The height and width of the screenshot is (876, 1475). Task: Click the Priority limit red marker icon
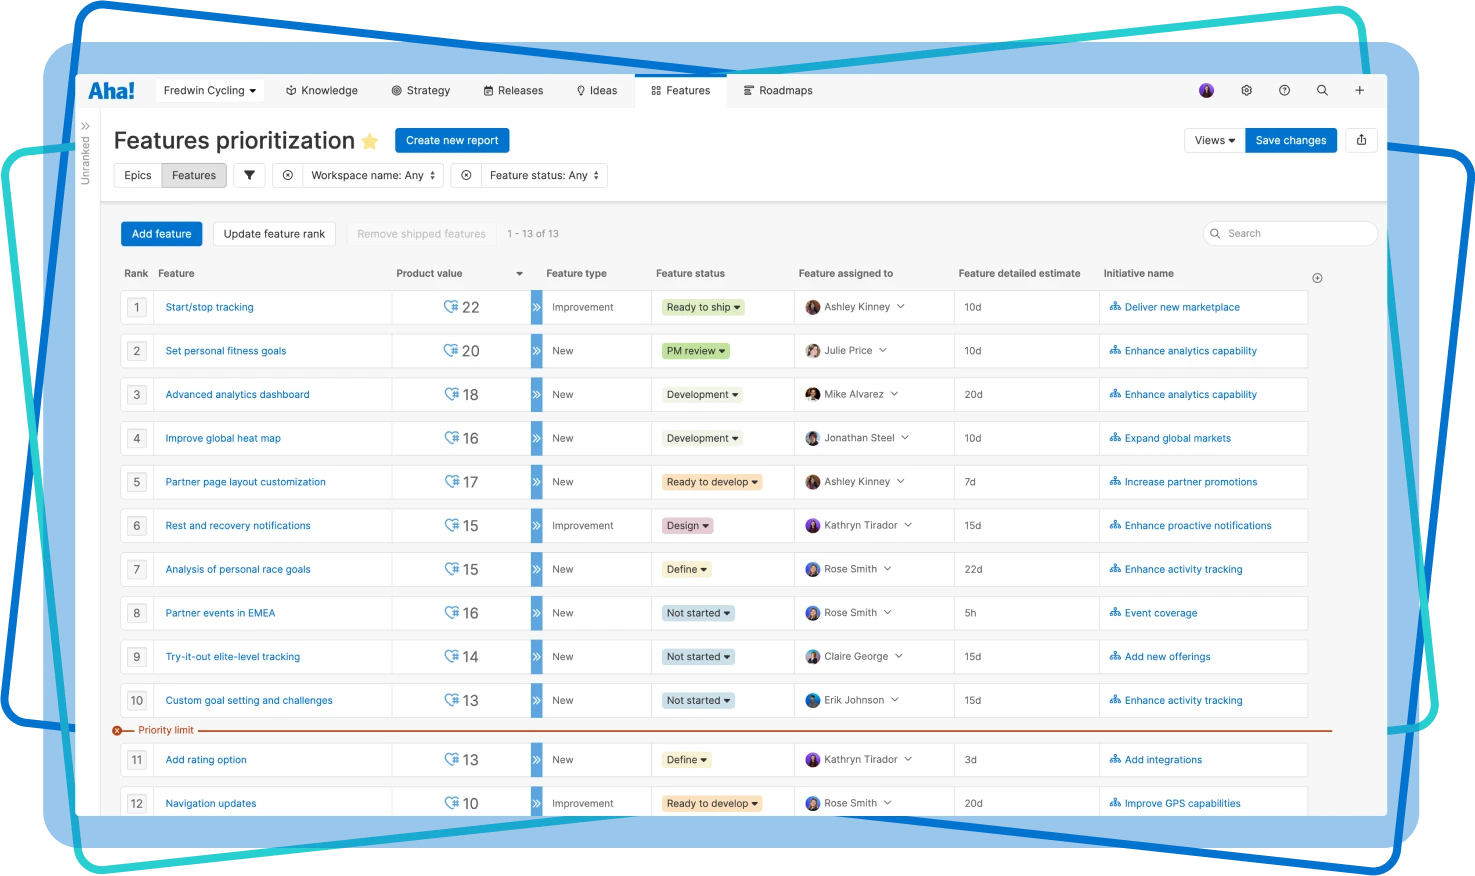[x=119, y=730]
